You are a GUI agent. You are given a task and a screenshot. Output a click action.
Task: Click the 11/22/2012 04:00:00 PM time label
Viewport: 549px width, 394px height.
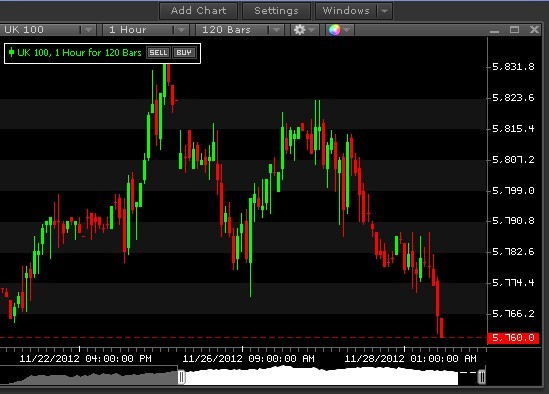pyautogui.click(x=85, y=359)
